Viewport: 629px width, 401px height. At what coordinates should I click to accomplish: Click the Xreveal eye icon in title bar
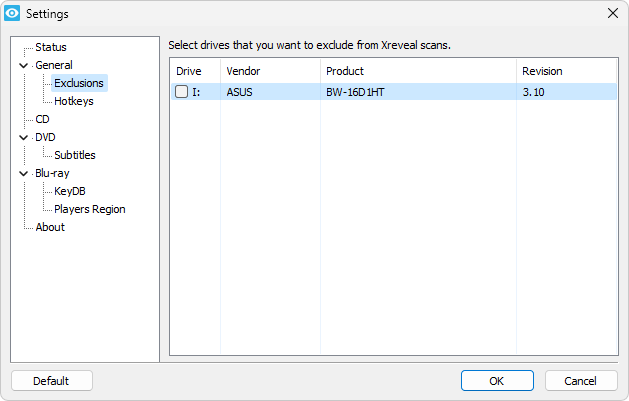[12, 13]
